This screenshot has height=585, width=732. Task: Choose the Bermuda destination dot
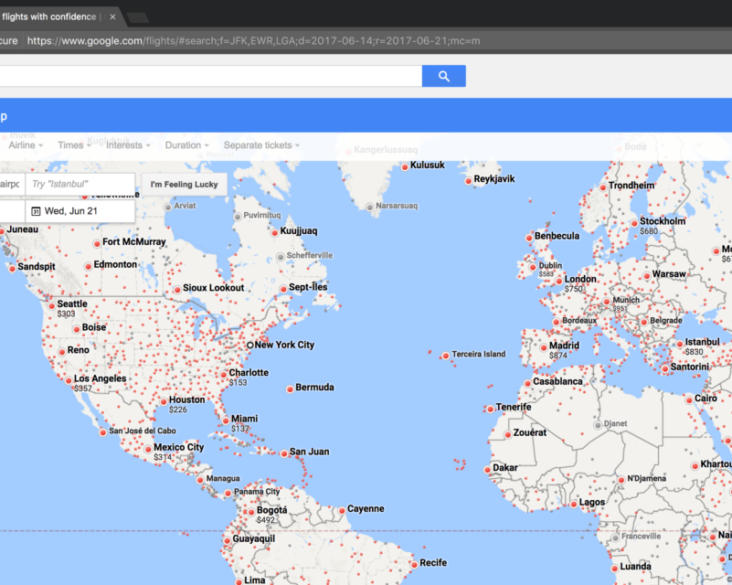click(x=290, y=389)
